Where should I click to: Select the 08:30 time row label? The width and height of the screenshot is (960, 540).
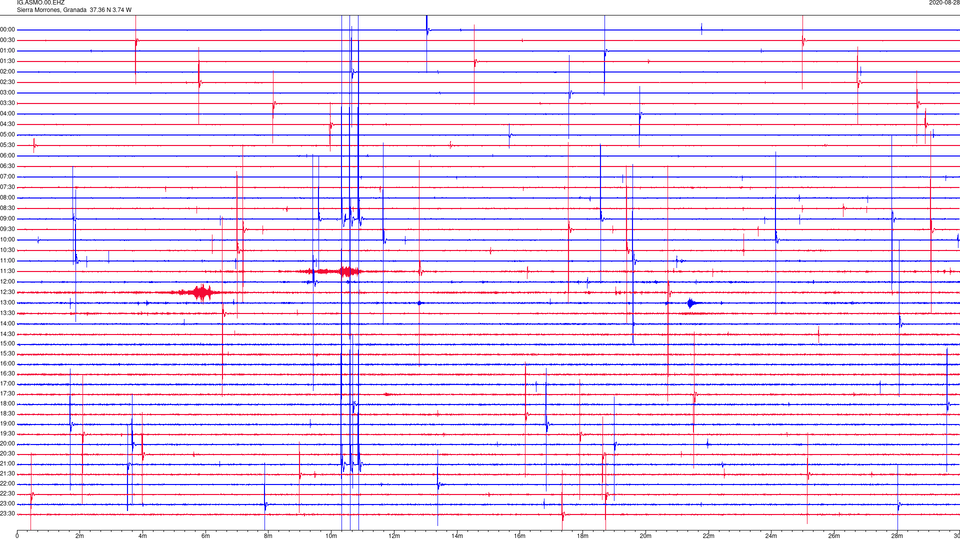(8, 208)
